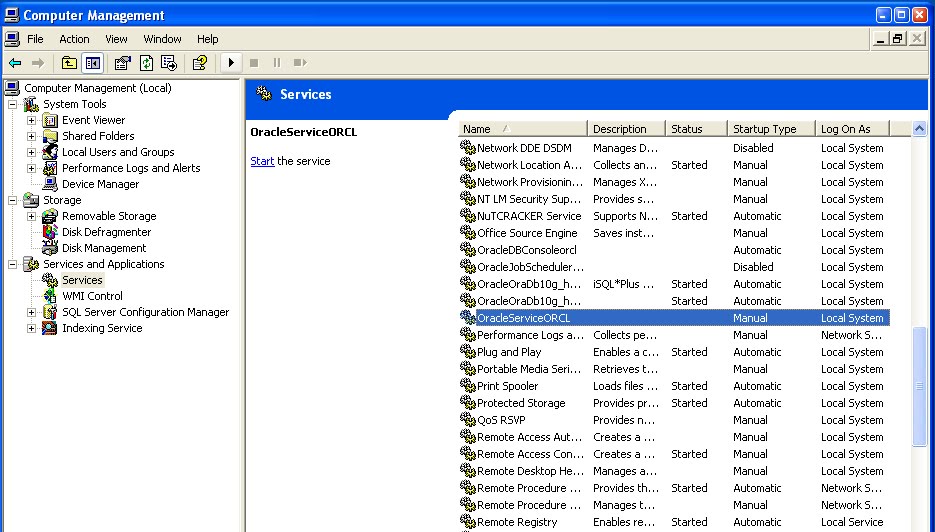
Task: Open Disk Defragmenter from the tree
Action: pos(107,232)
